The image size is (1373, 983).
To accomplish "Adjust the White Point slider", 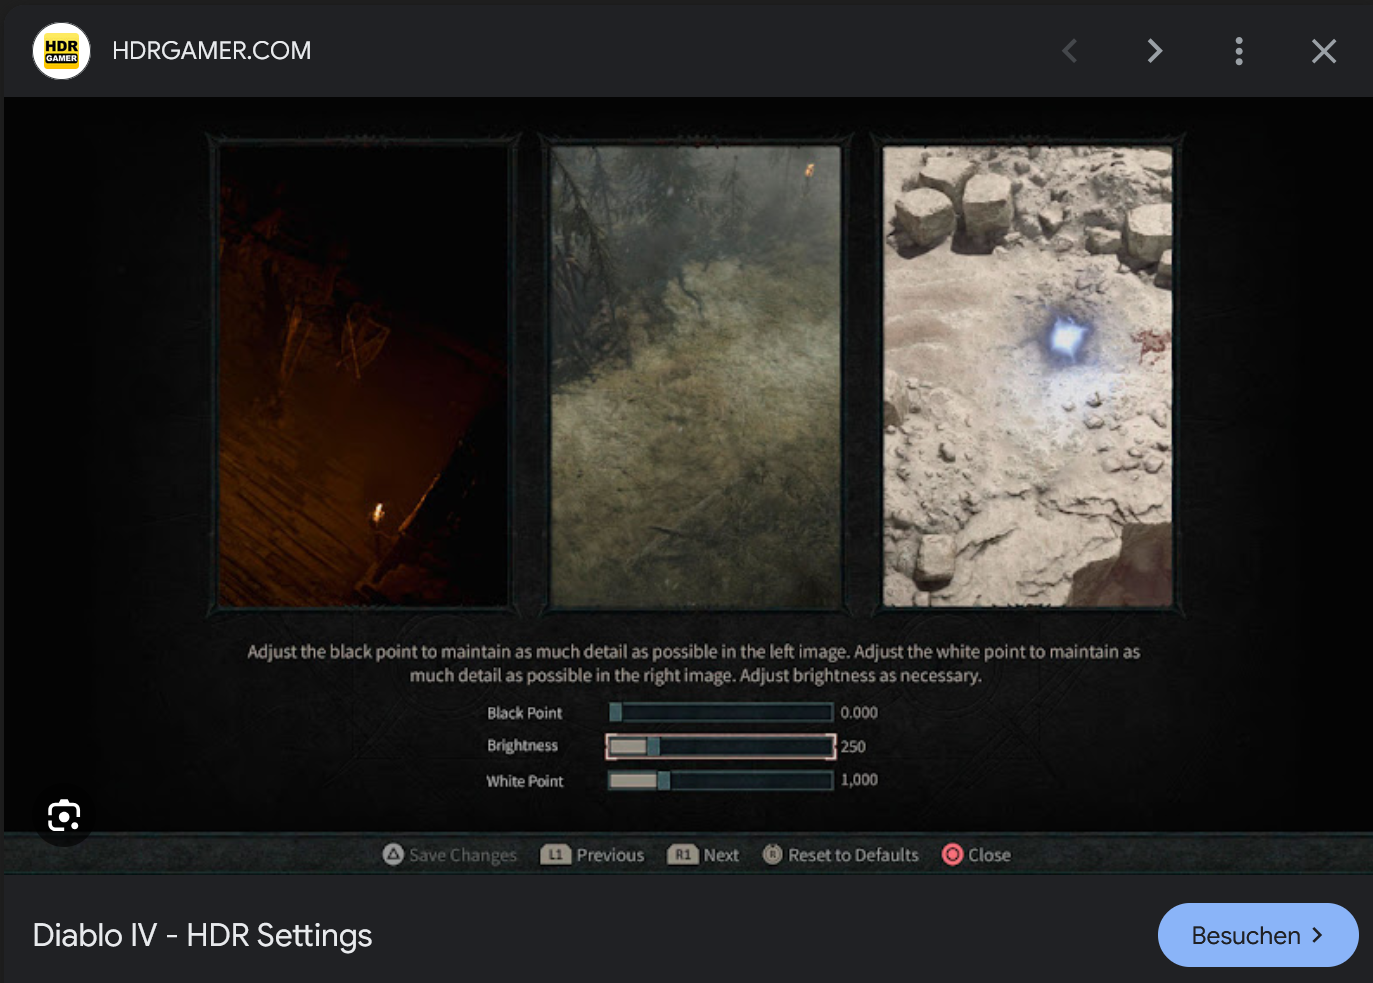I will 721,780.
